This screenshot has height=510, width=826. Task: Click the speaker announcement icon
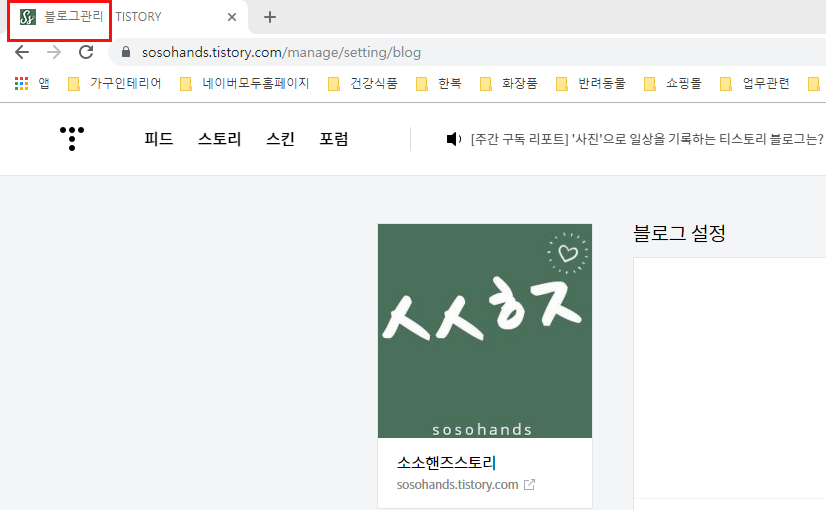pos(454,139)
